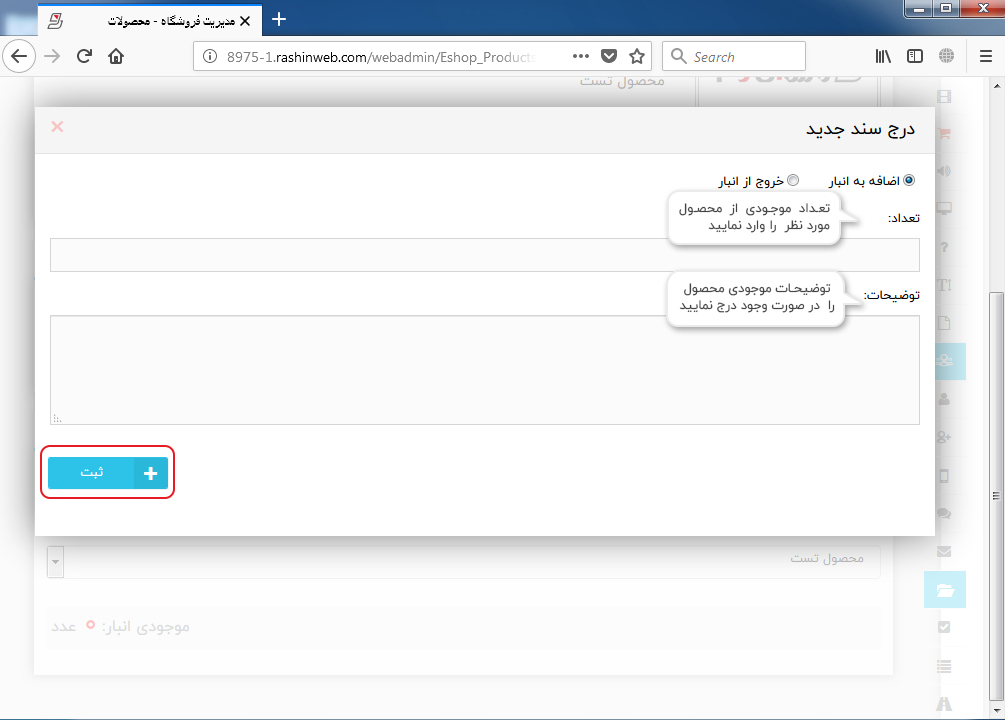
Task: Reload the page with refresh icon
Action: [x=84, y=56]
